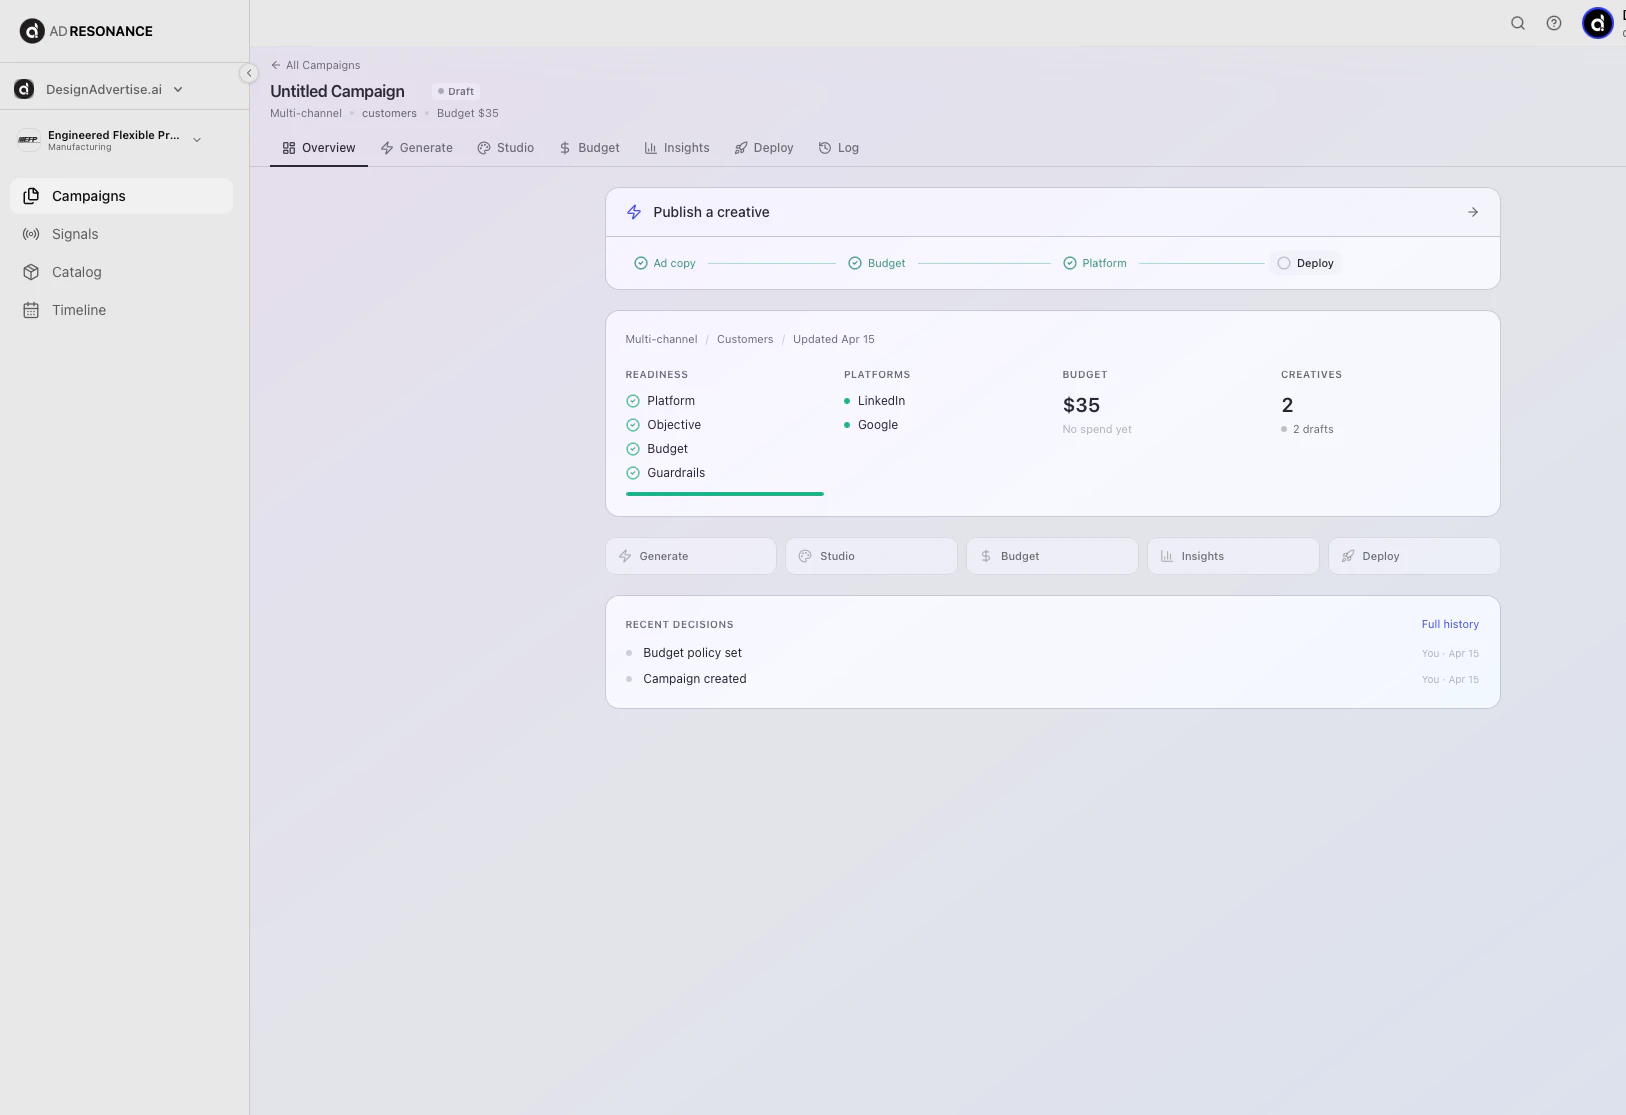Screen dimensions: 1626x1115
Task: Select Signals in the sidebar
Action: pos(74,233)
